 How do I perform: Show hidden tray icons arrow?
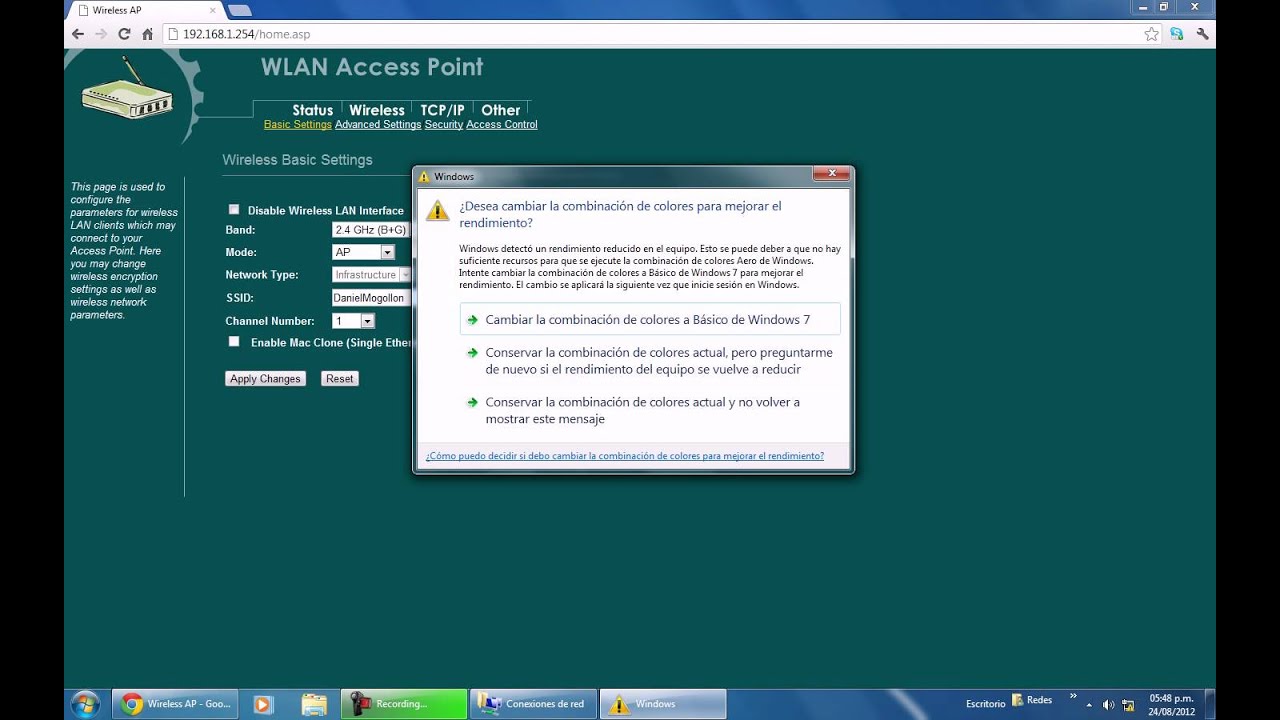click(1089, 704)
